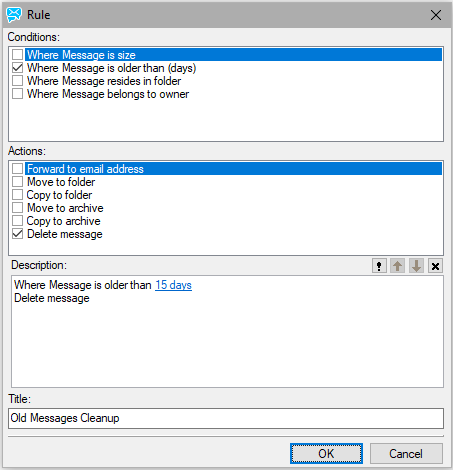Select the Copy to folder checkbox
The width and height of the screenshot is (453, 470).
coord(17,195)
